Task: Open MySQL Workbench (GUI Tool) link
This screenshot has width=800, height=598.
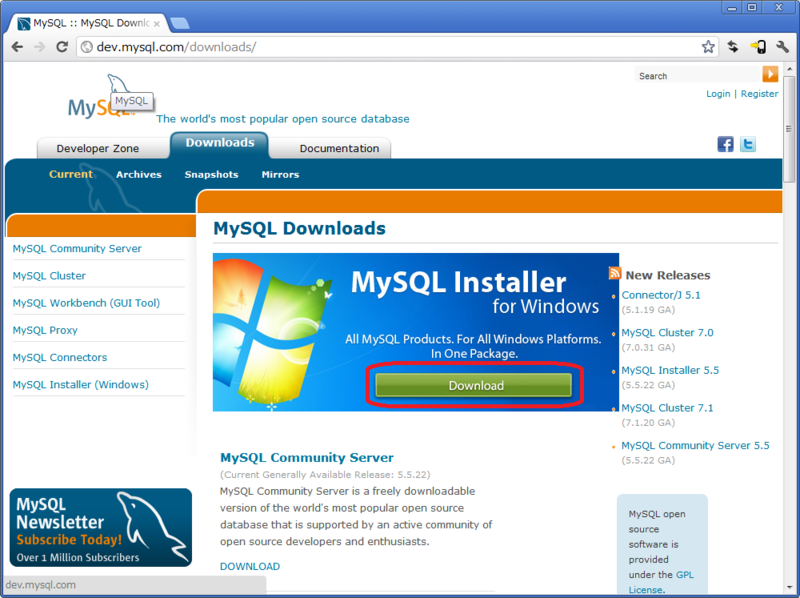Action: (x=86, y=303)
